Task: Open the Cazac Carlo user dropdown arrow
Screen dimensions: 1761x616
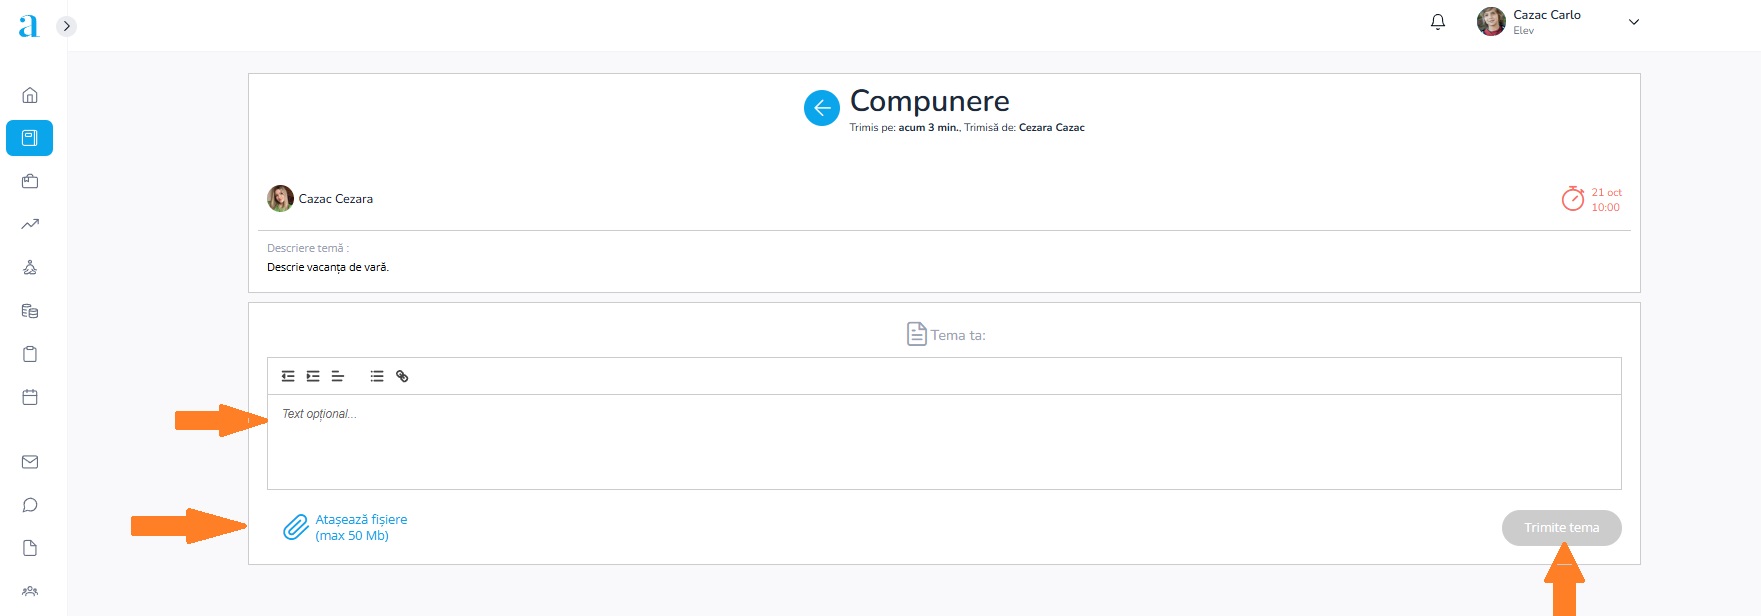Action: point(1634,22)
